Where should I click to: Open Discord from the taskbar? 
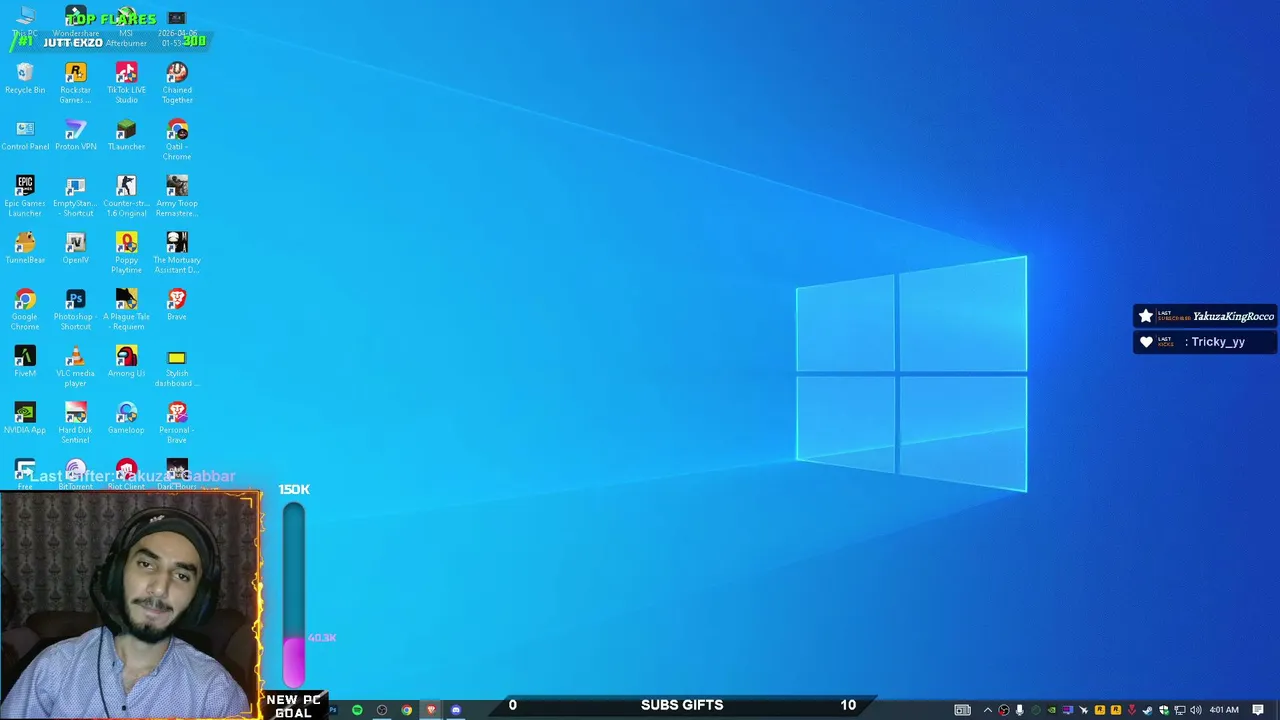[x=456, y=710]
